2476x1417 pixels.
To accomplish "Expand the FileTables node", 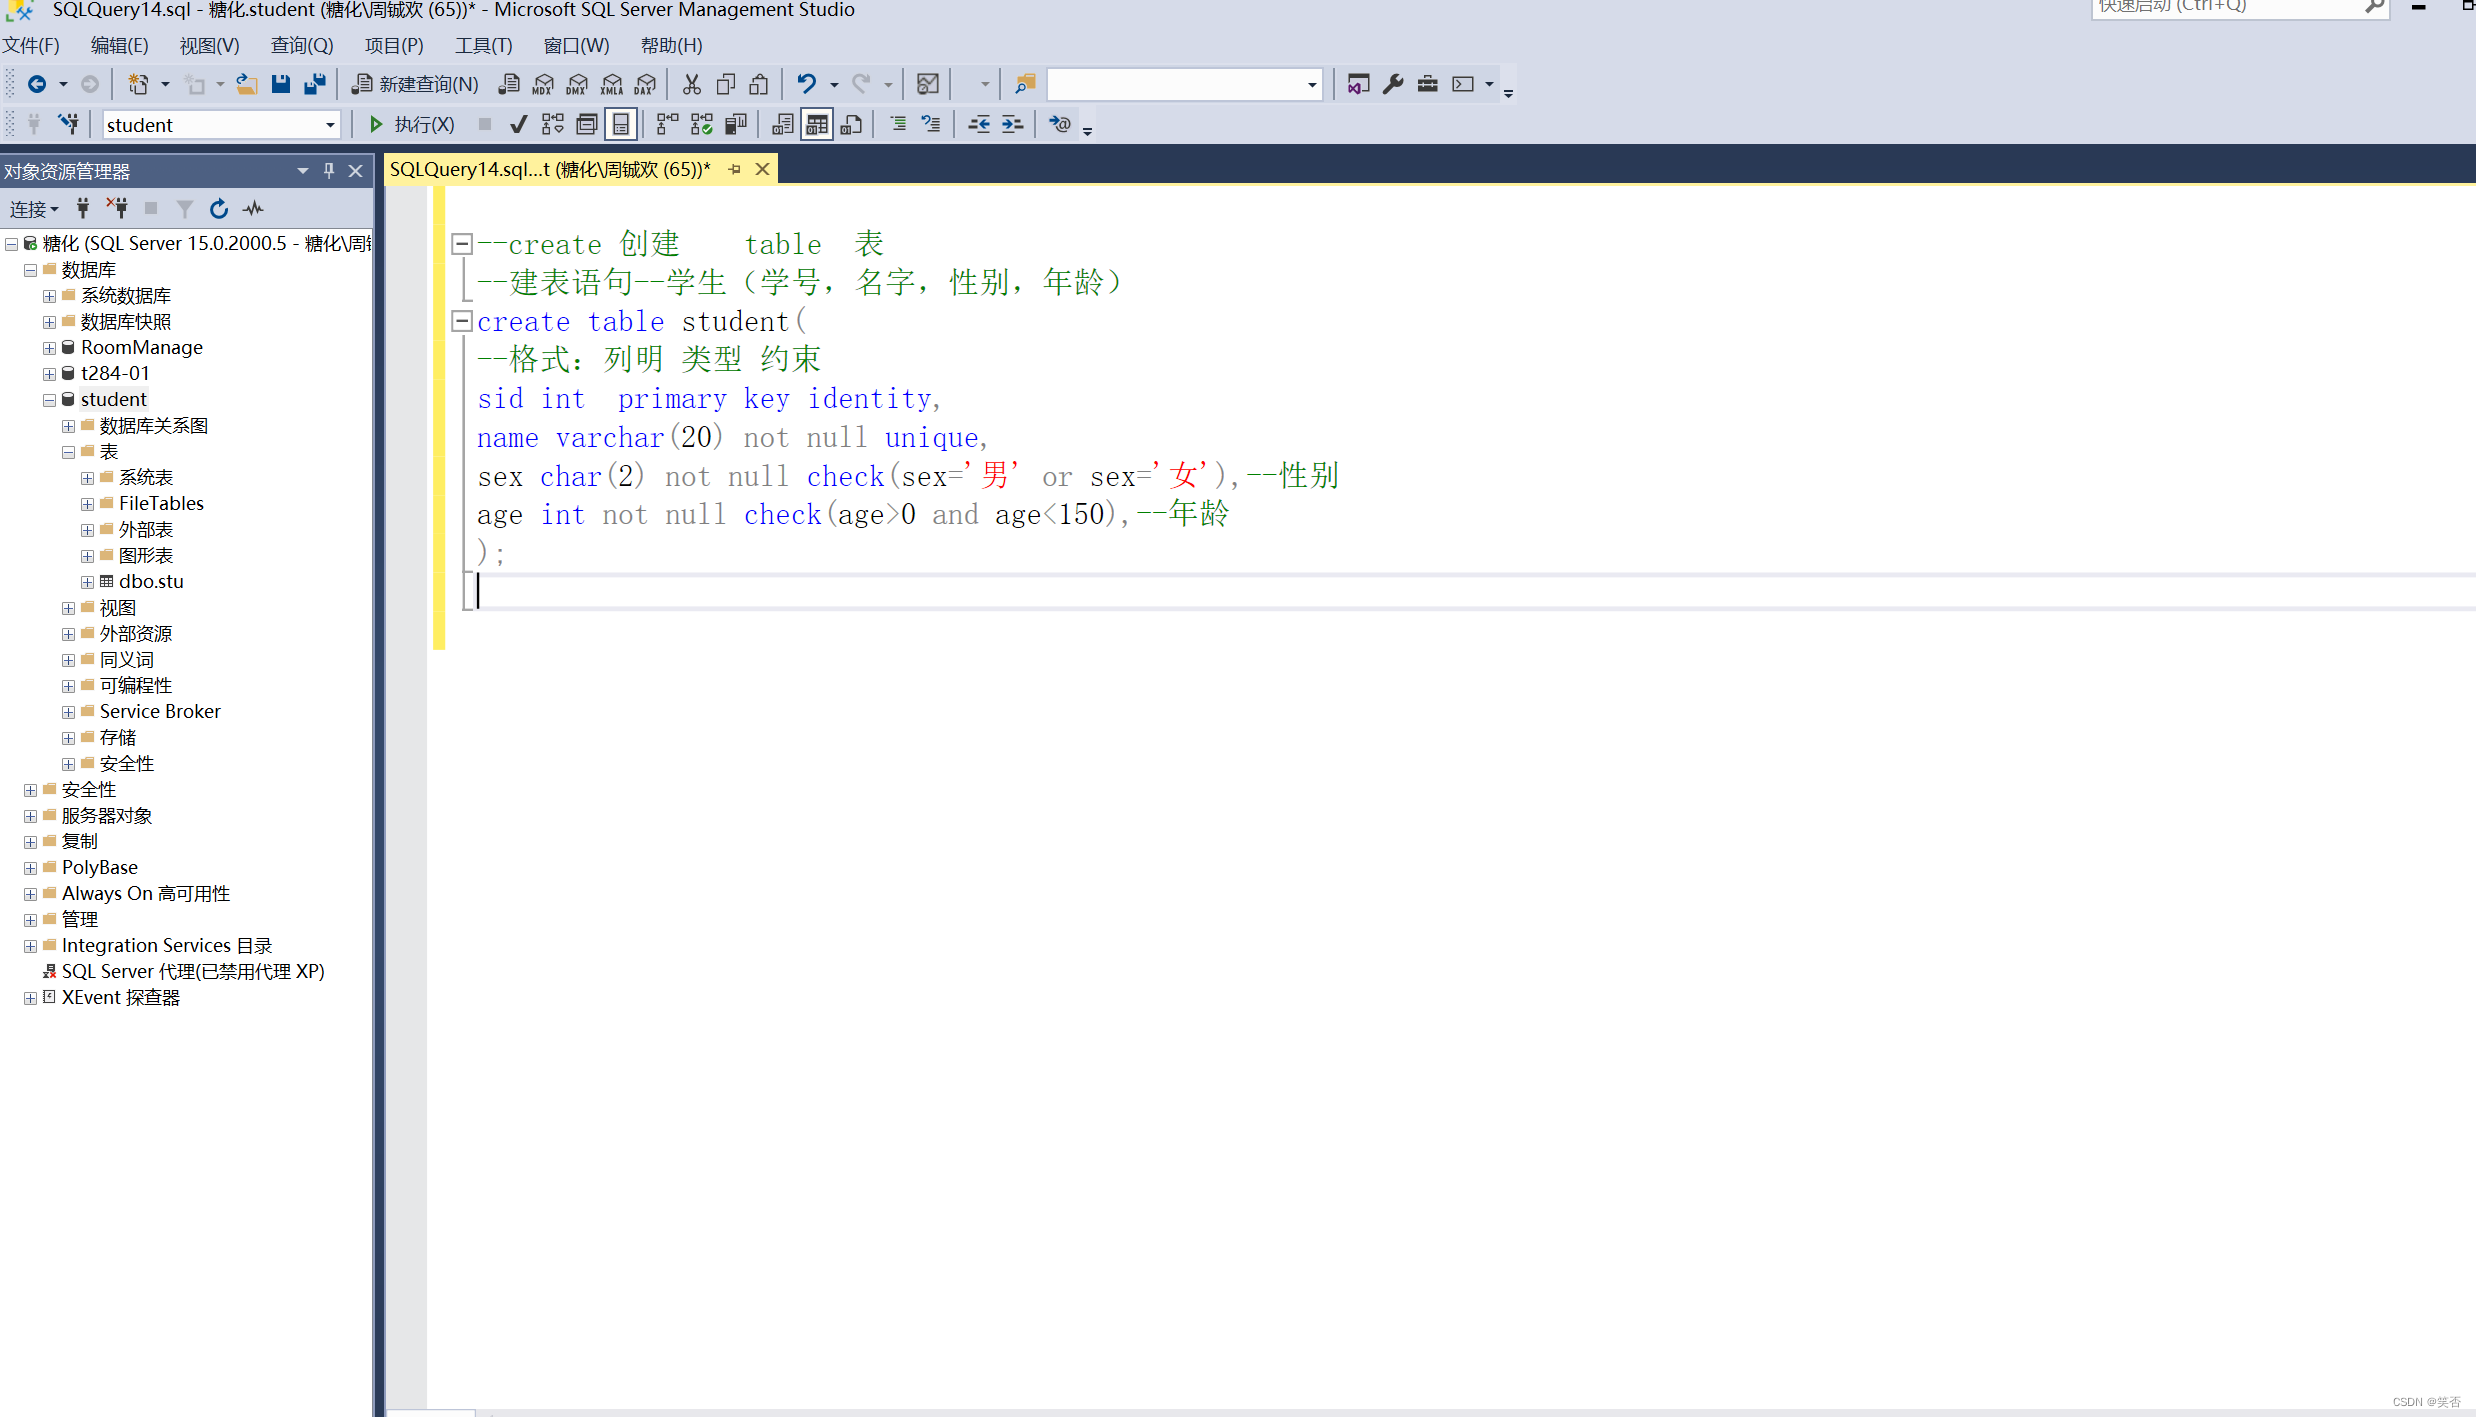I will (x=87, y=503).
